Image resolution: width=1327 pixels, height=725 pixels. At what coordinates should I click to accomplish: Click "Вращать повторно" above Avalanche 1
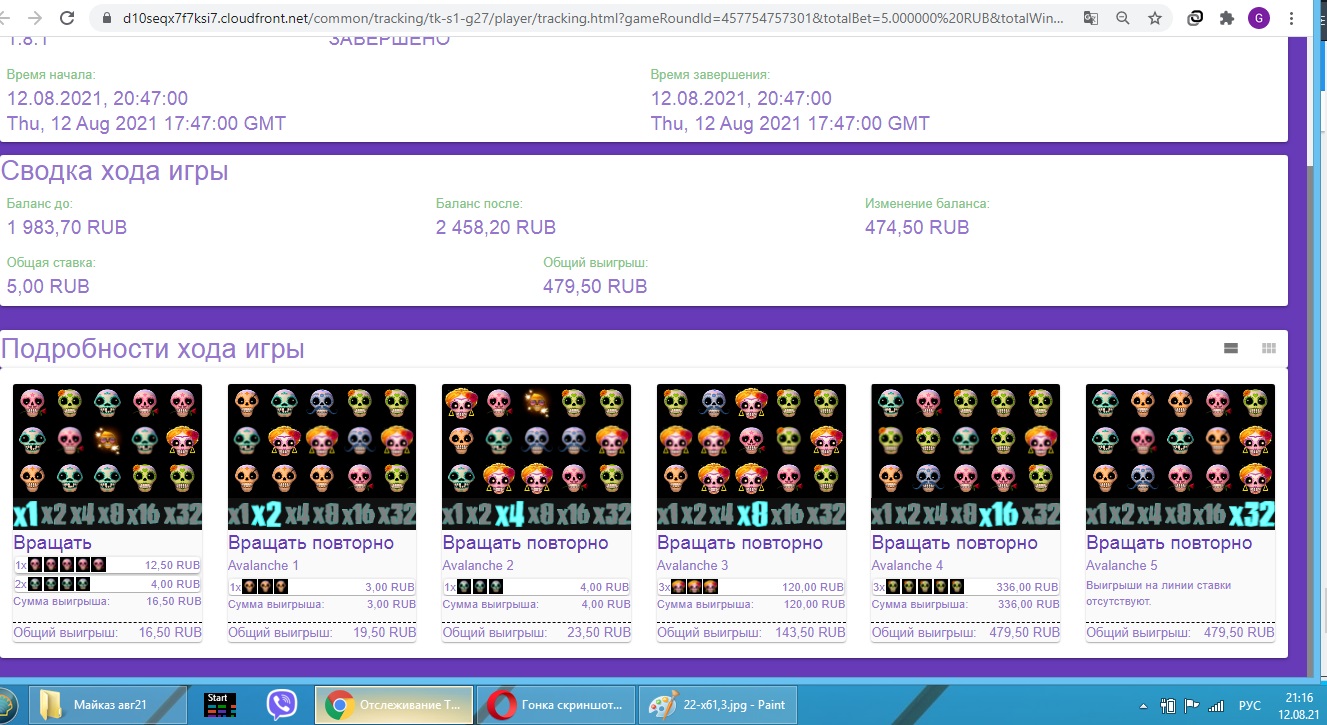coord(311,543)
